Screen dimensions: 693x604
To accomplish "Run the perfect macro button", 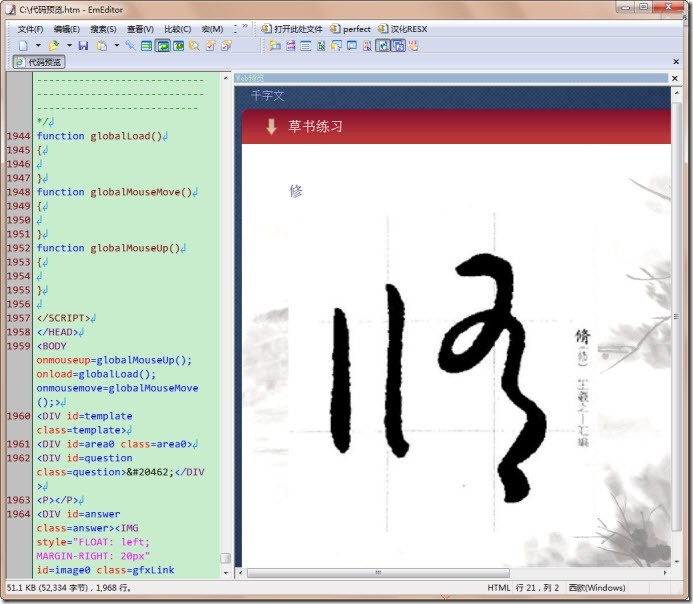I will click(x=350, y=29).
